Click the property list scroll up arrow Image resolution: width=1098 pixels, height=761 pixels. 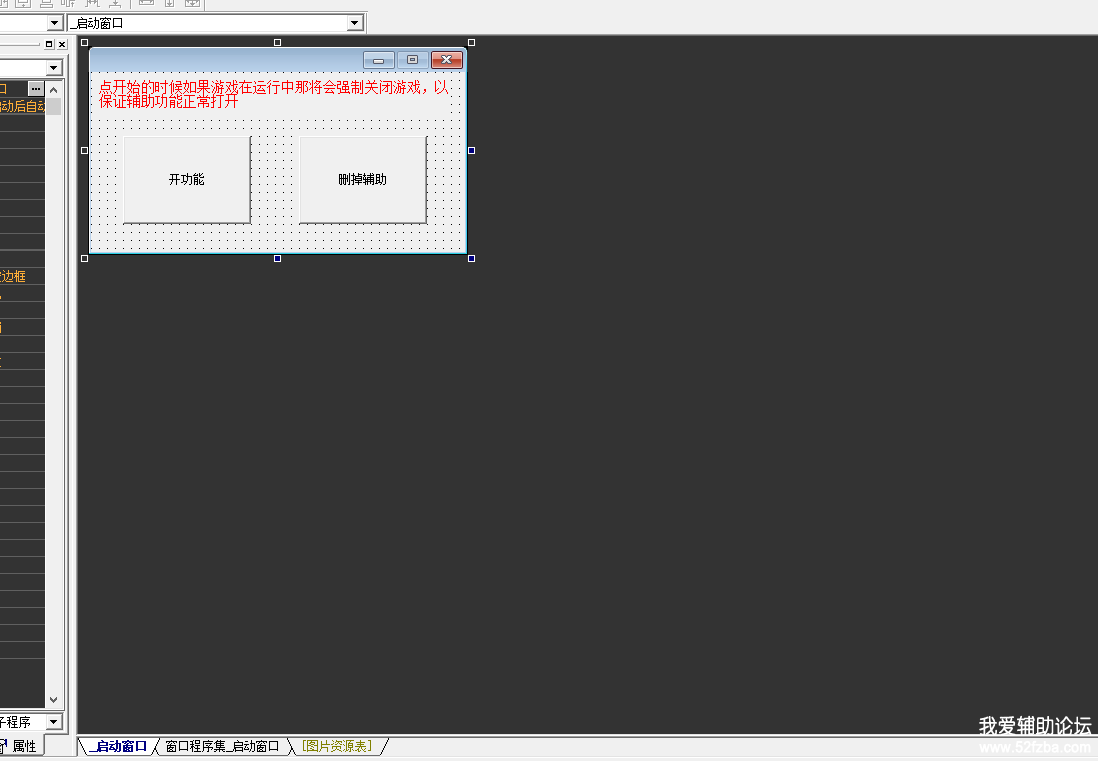[x=53, y=90]
